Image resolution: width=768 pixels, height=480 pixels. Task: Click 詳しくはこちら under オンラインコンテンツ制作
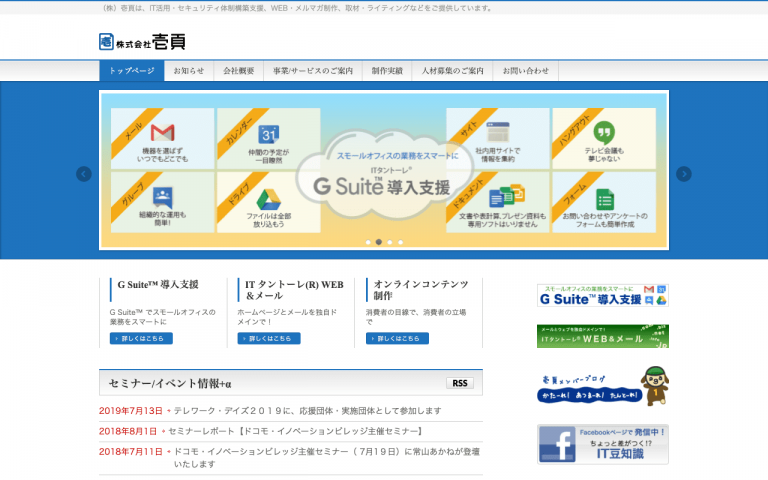pos(397,338)
